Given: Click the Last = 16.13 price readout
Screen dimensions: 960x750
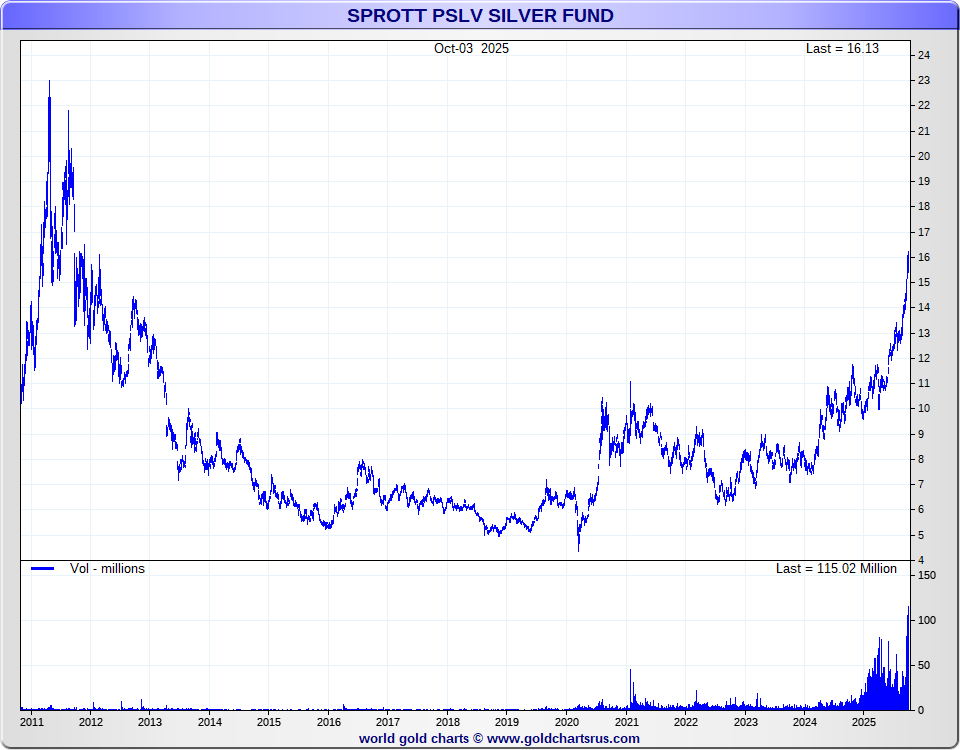Looking at the screenshot, I should 842,48.
